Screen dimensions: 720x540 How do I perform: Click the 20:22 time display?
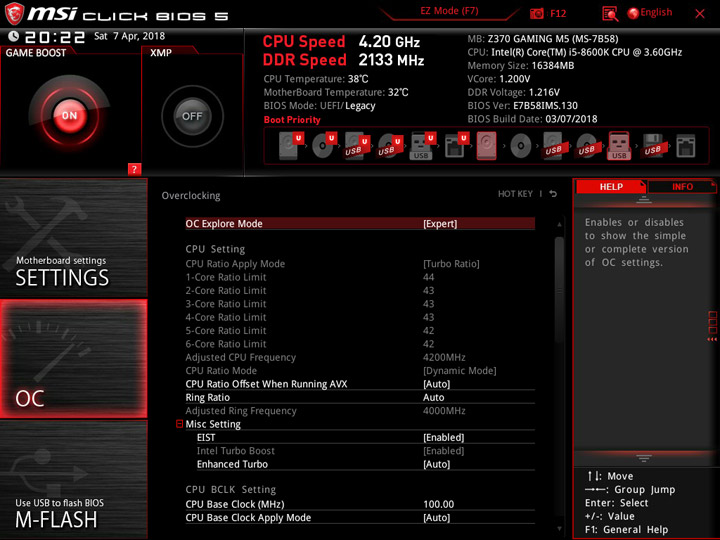tap(55, 37)
